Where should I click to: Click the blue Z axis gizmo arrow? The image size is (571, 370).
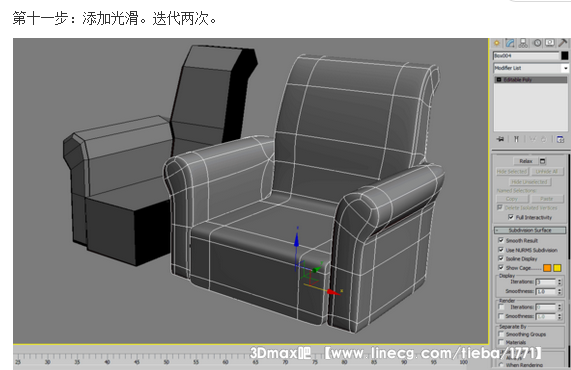tap(296, 239)
